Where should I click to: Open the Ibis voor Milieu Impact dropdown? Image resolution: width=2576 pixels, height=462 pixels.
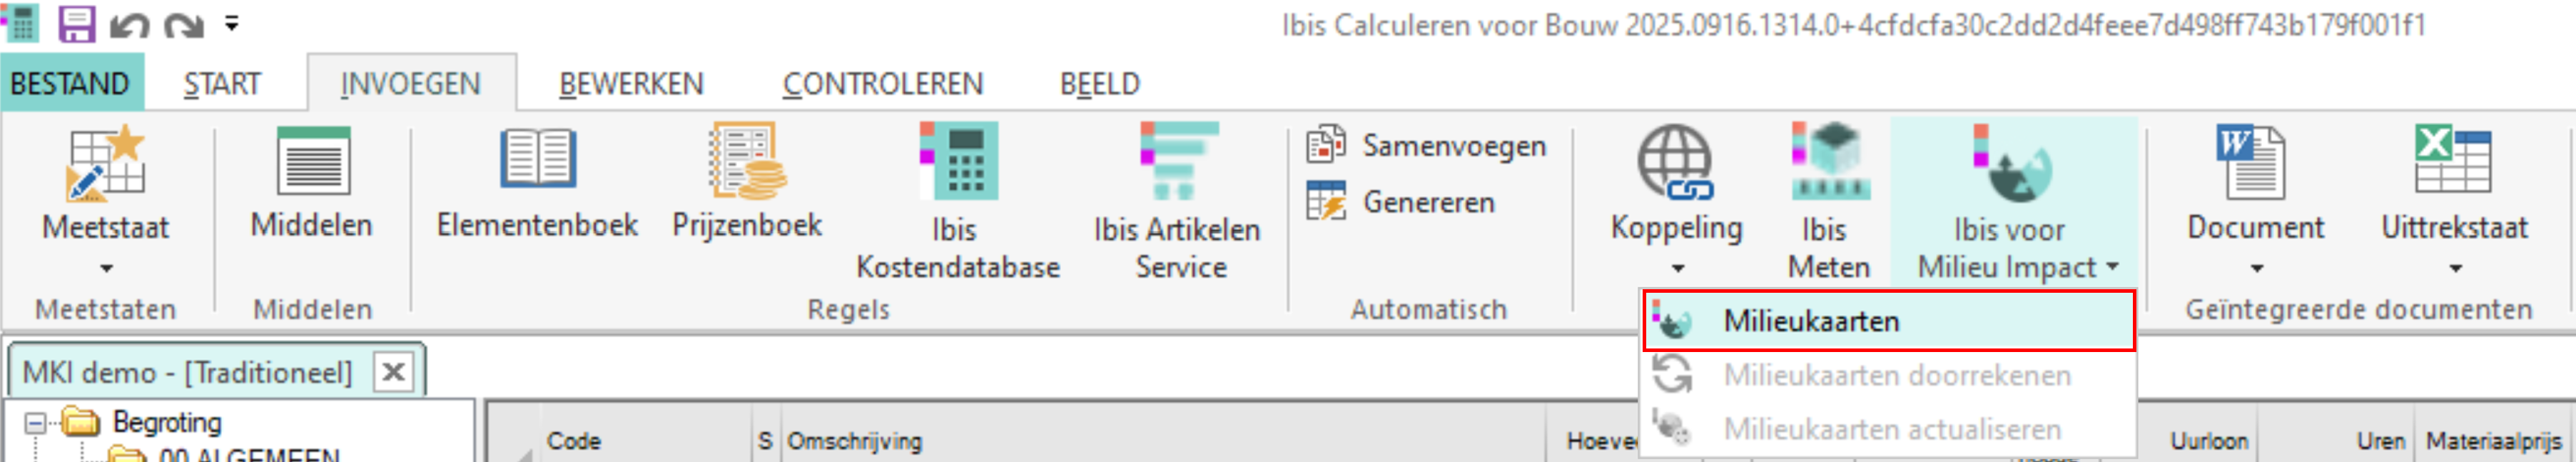click(2113, 267)
